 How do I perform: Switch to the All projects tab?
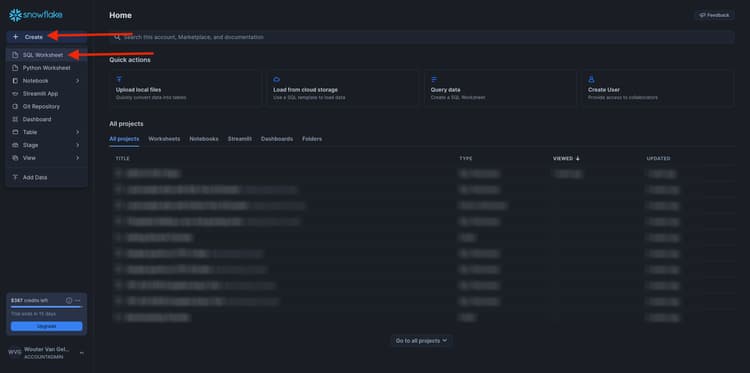[124, 139]
